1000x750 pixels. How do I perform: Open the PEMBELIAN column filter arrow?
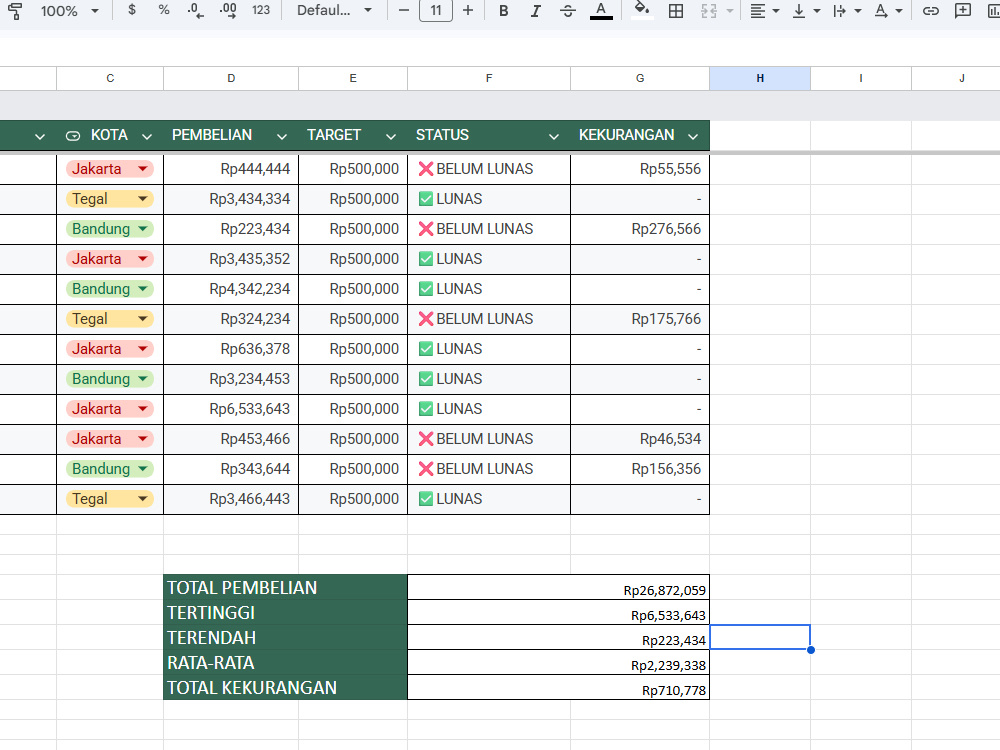(281, 136)
